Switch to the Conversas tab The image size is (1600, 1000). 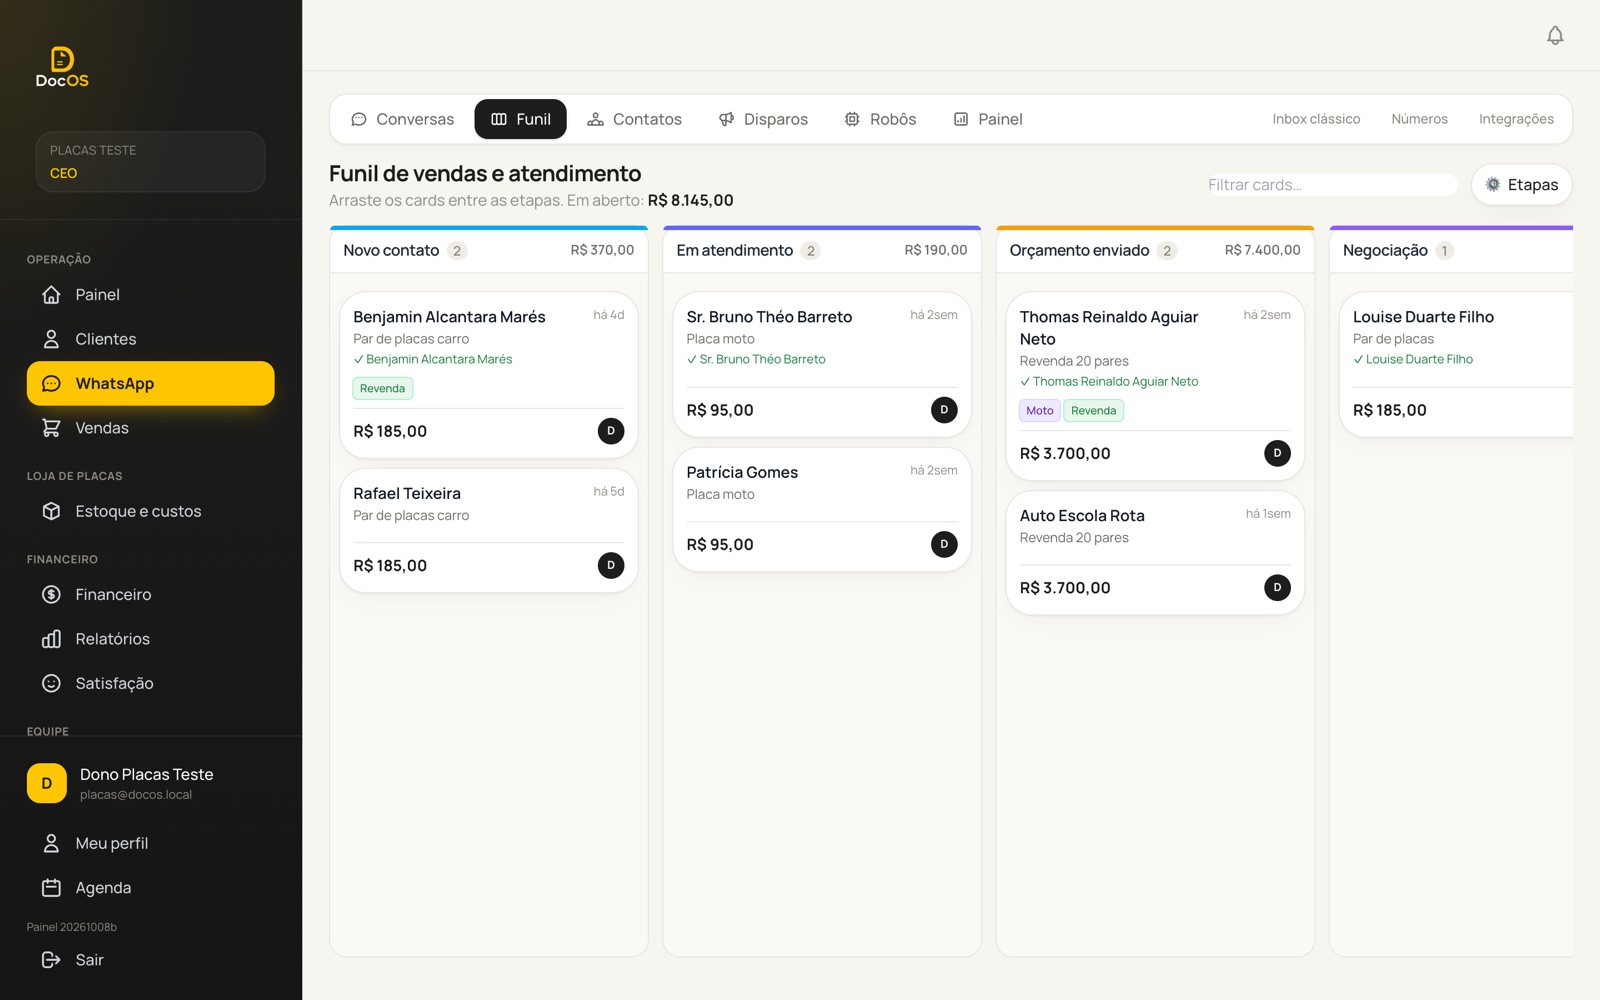[402, 119]
